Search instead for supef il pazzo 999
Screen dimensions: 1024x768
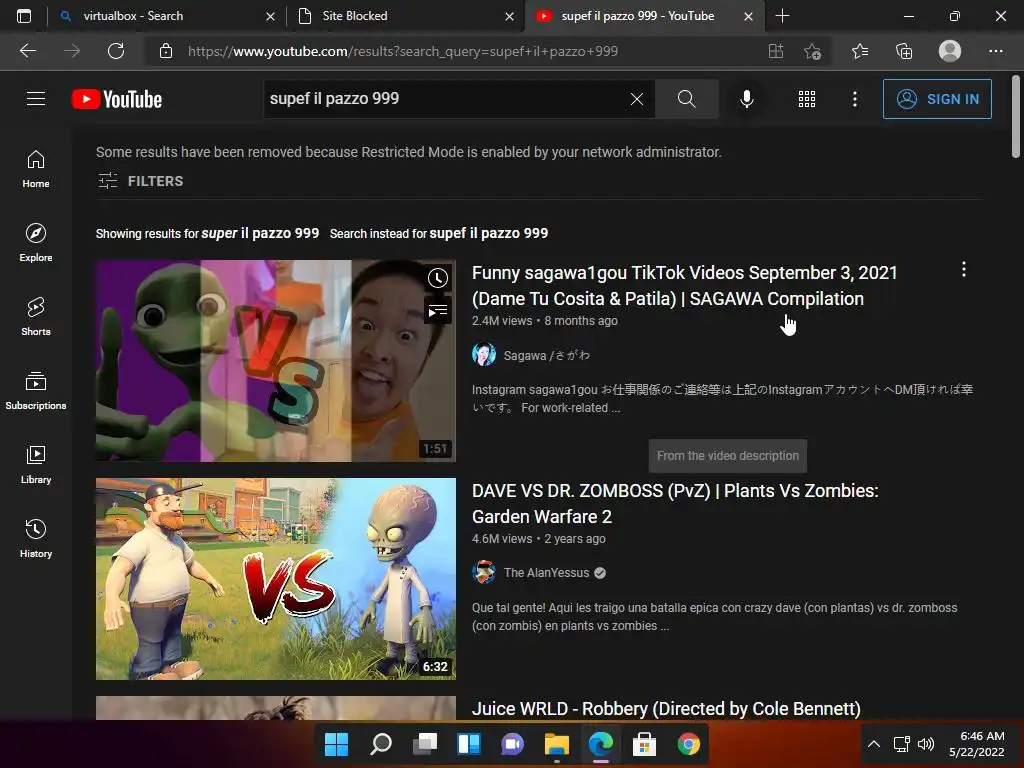click(488, 233)
